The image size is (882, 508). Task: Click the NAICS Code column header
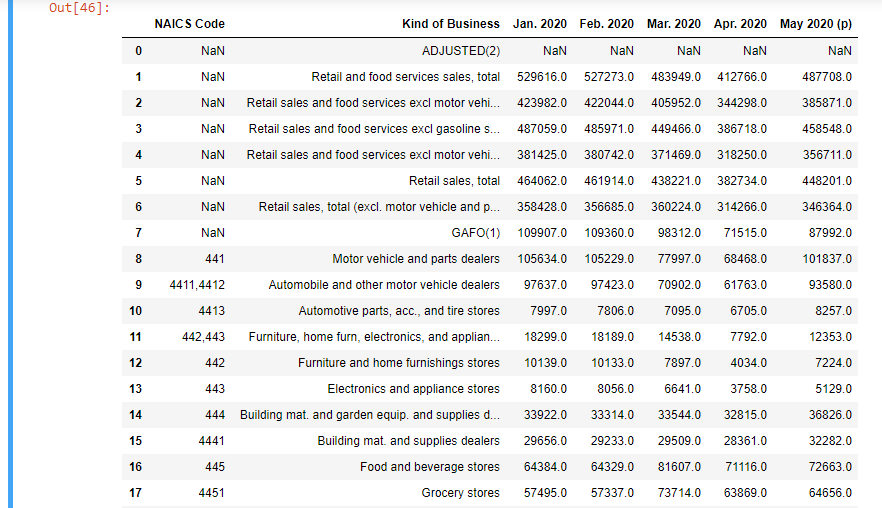pyautogui.click(x=189, y=23)
